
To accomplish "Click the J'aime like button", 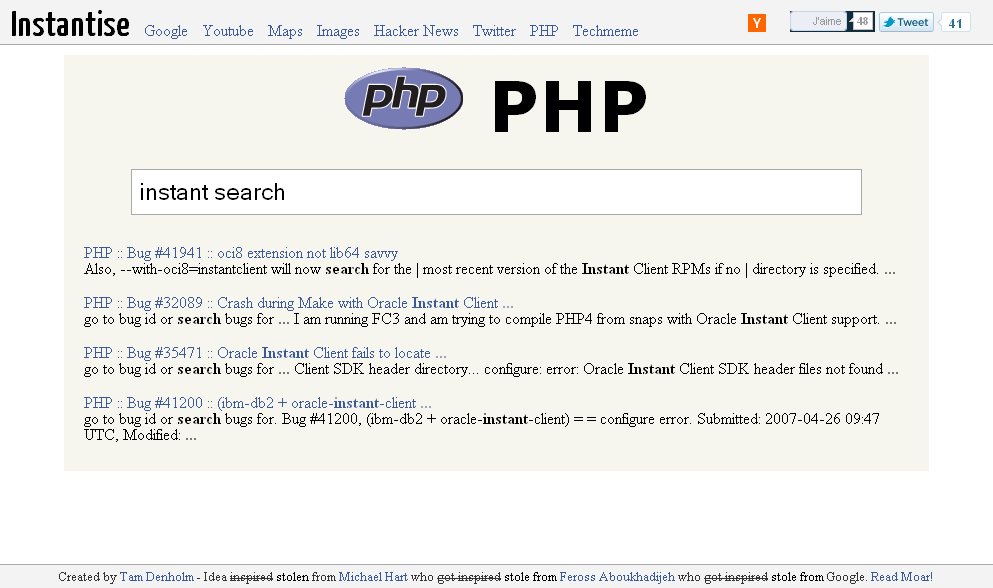I will click(x=818, y=22).
